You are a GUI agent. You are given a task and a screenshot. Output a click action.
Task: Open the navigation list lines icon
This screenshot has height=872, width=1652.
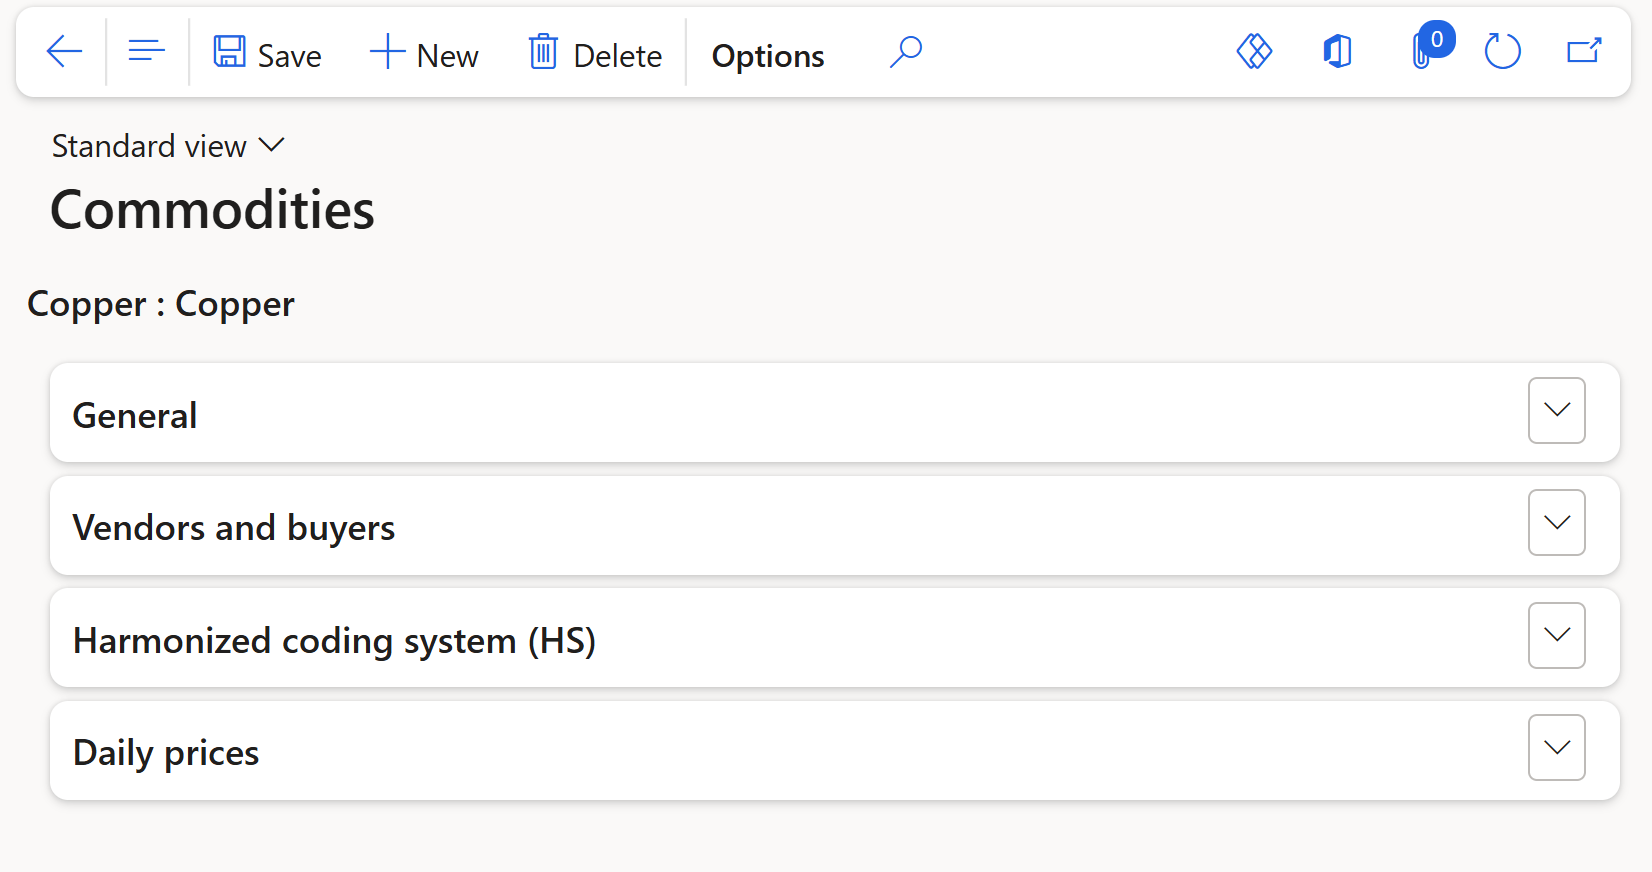tap(147, 51)
